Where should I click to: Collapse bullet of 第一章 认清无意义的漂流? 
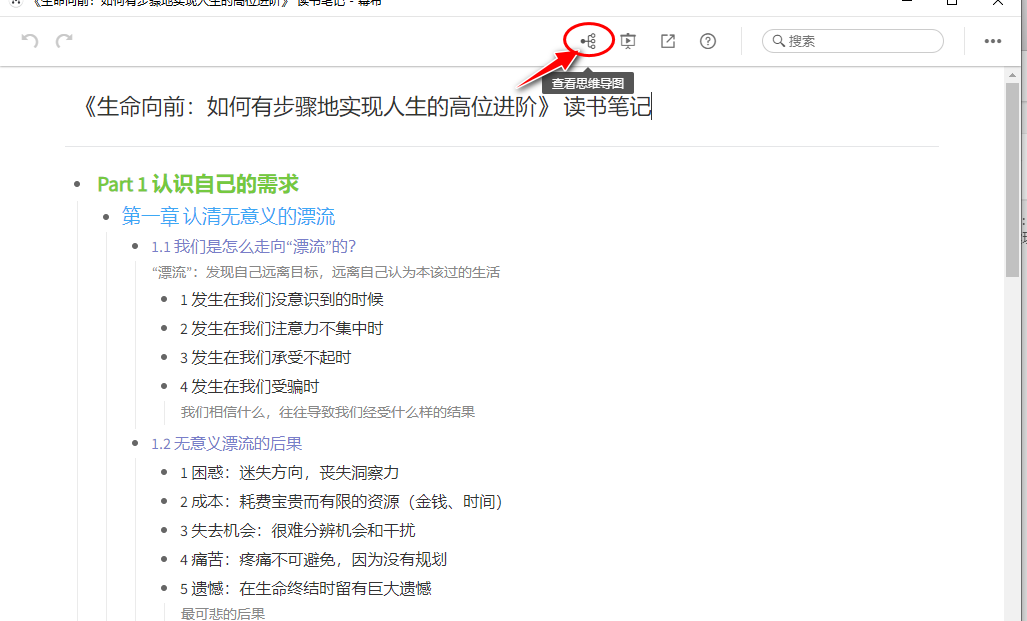[106, 216]
